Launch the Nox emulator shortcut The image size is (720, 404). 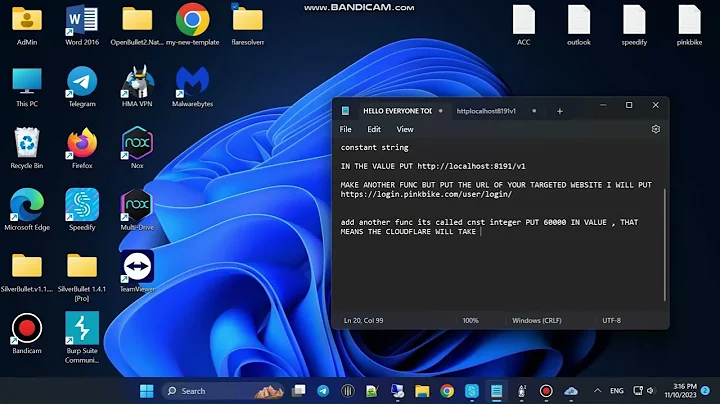137,149
